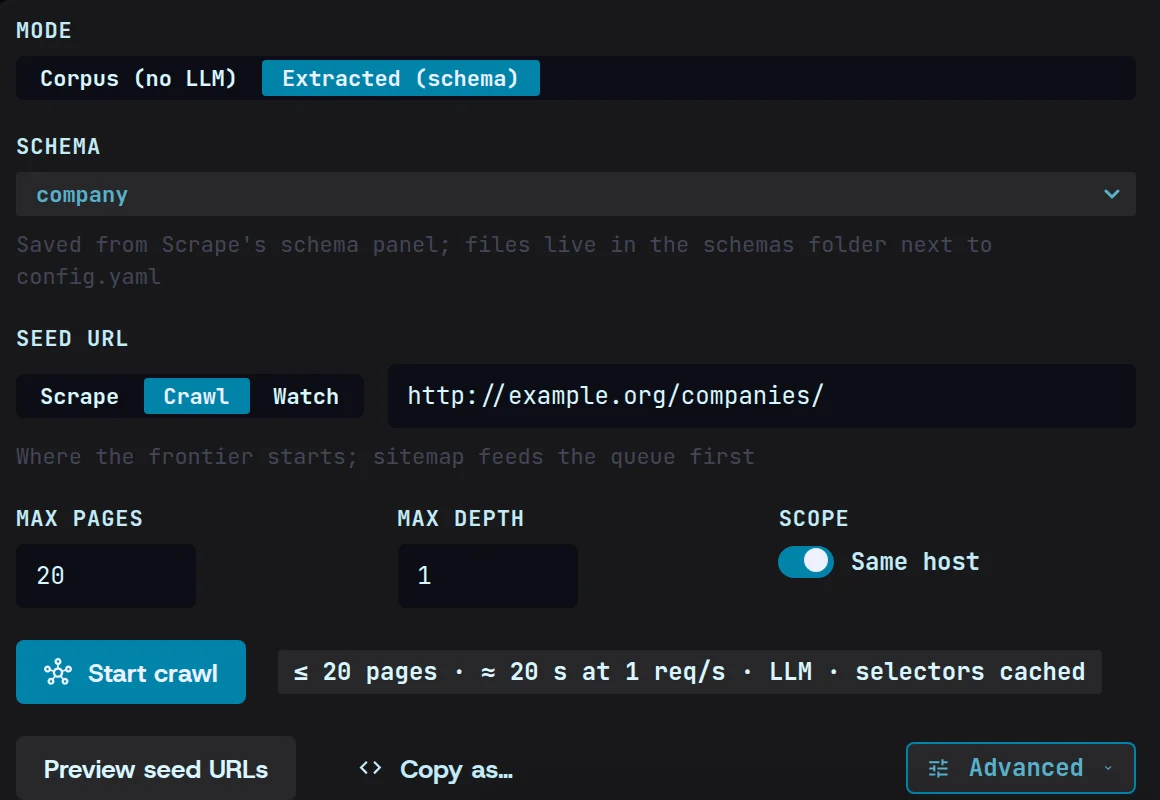Click Preview seed URLs button
Viewport: 1160px width, 800px height.
(156, 769)
